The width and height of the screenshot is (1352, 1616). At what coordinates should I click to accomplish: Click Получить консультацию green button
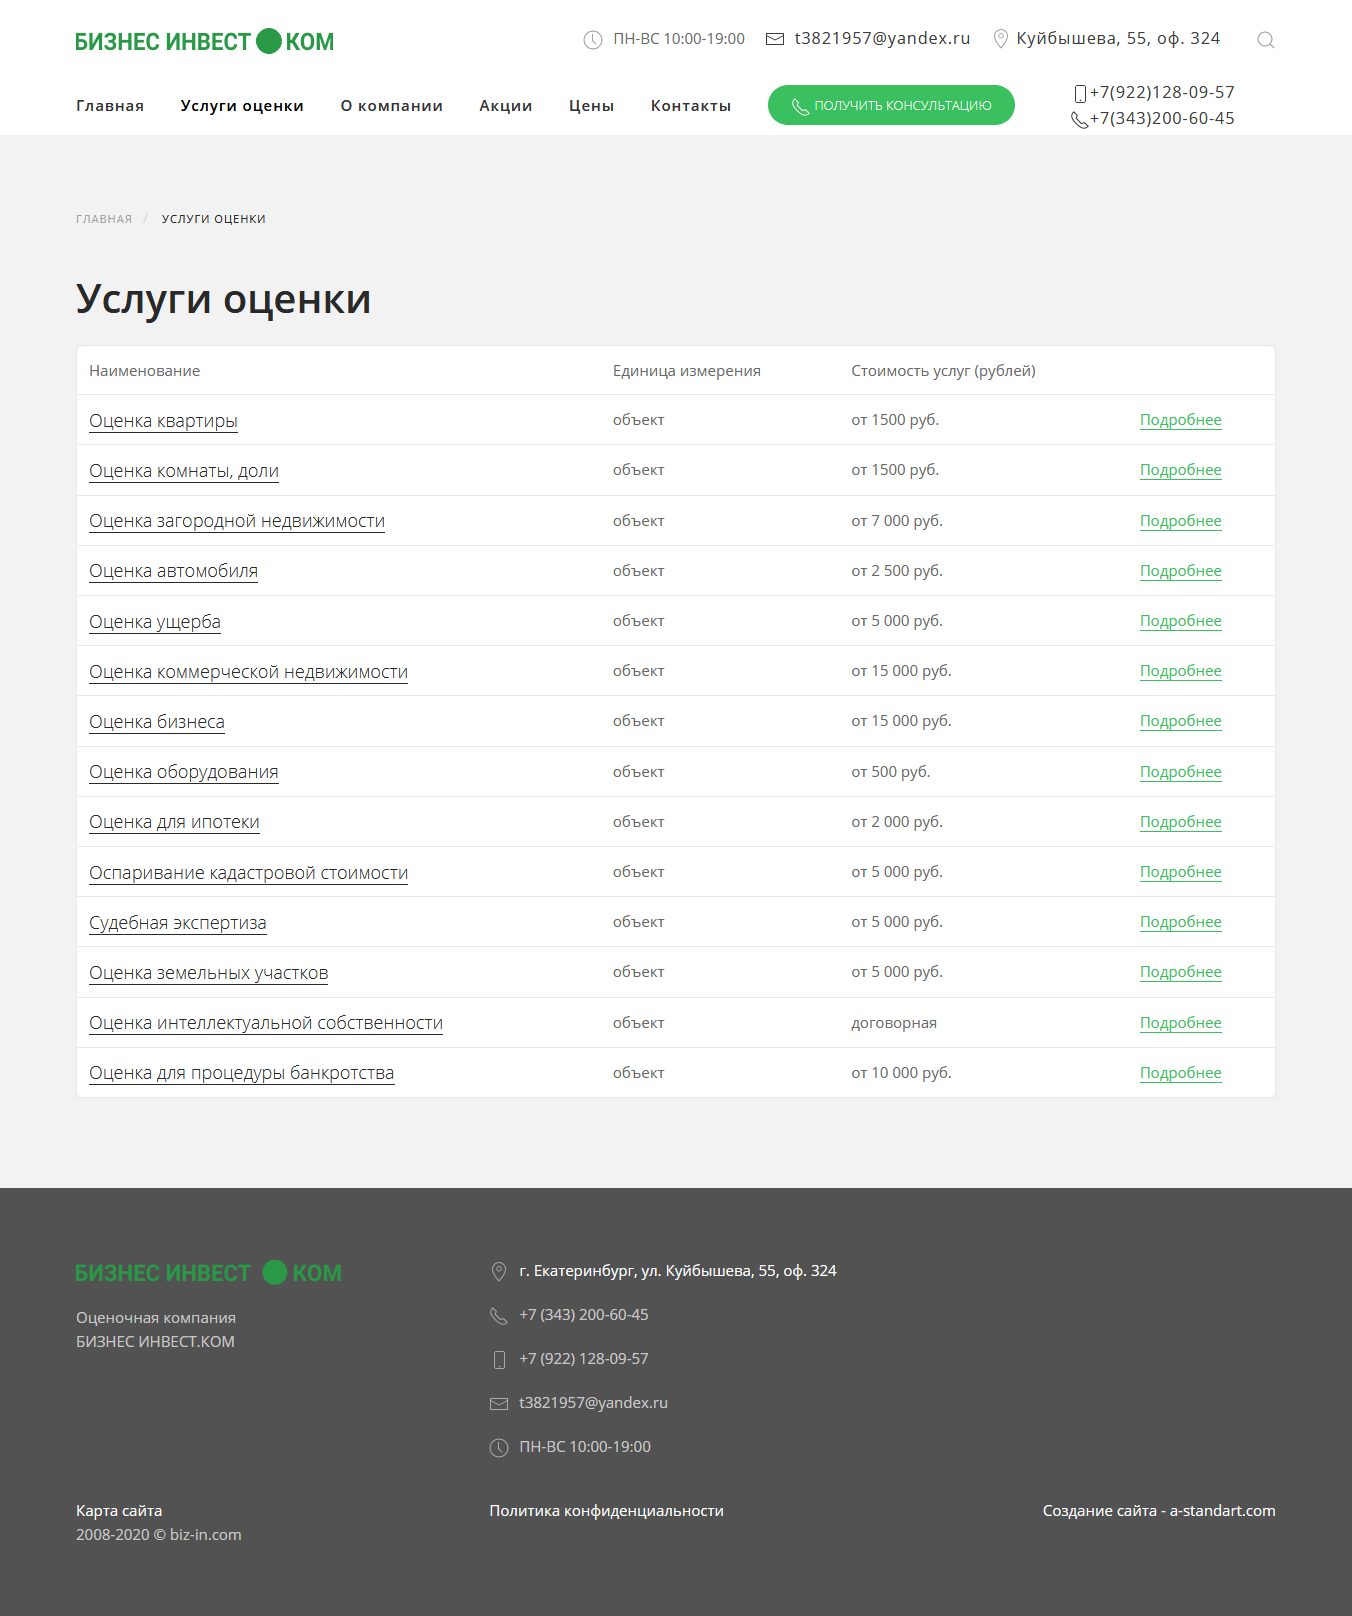coord(891,105)
